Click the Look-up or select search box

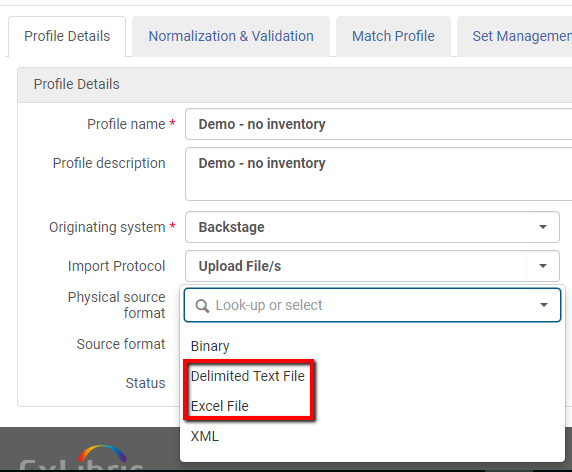pos(372,305)
